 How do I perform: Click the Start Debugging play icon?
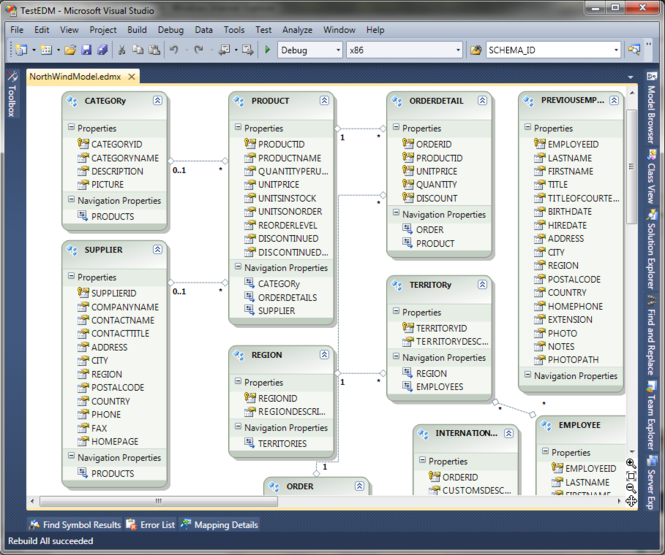[x=268, y=50]
